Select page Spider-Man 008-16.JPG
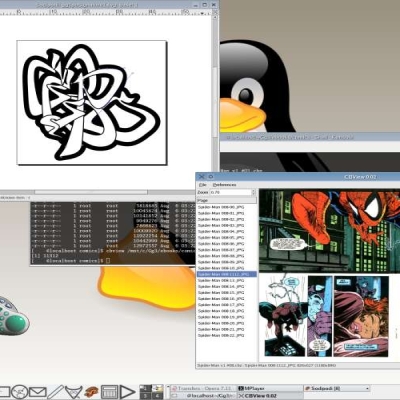400x400 pixels. click(227, 299)
